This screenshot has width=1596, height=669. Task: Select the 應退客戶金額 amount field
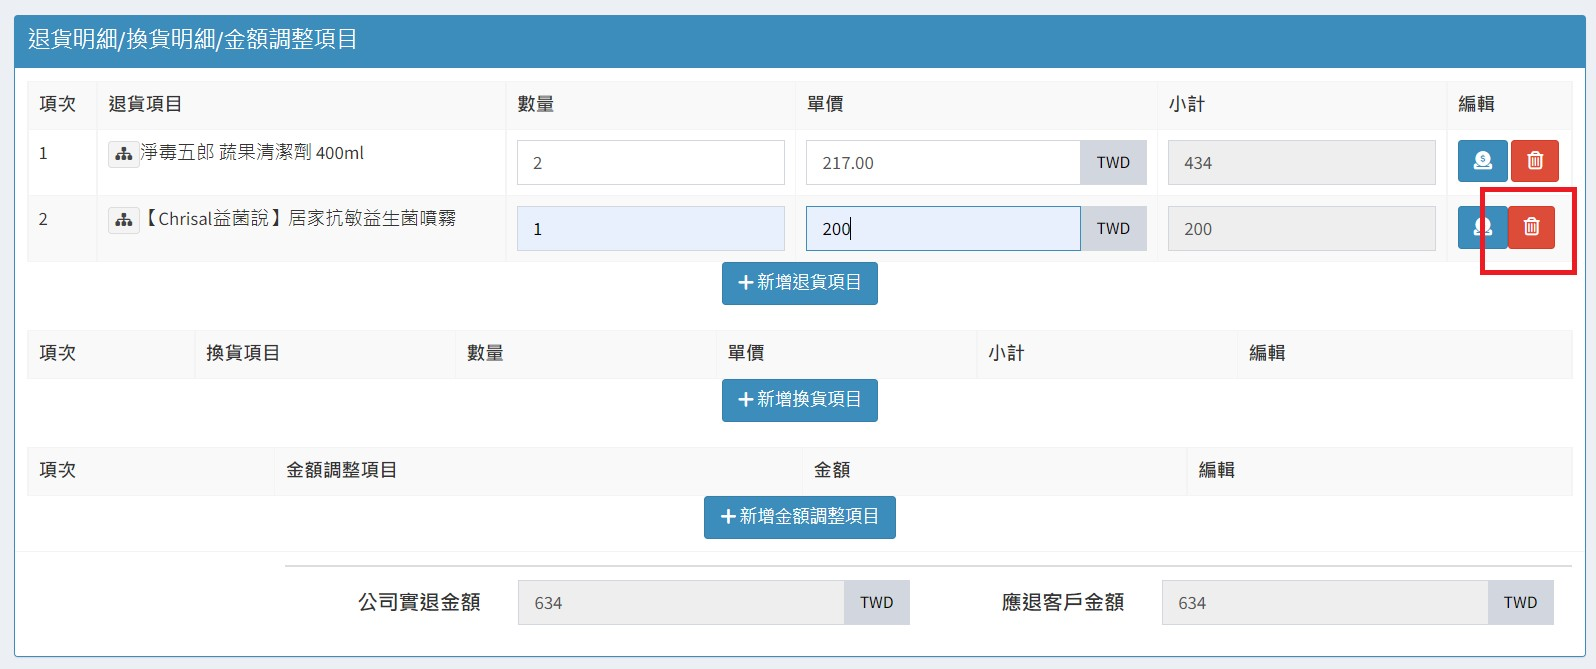tap(1324, 603)
